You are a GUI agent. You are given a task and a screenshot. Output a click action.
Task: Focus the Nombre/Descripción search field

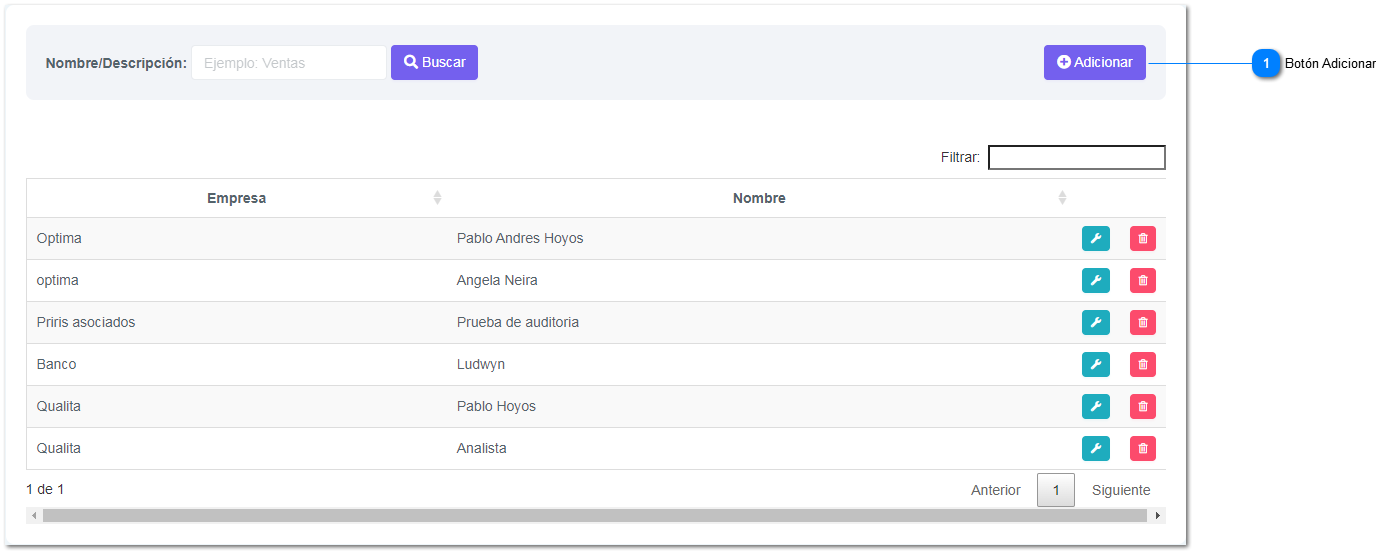coord(288,62)
